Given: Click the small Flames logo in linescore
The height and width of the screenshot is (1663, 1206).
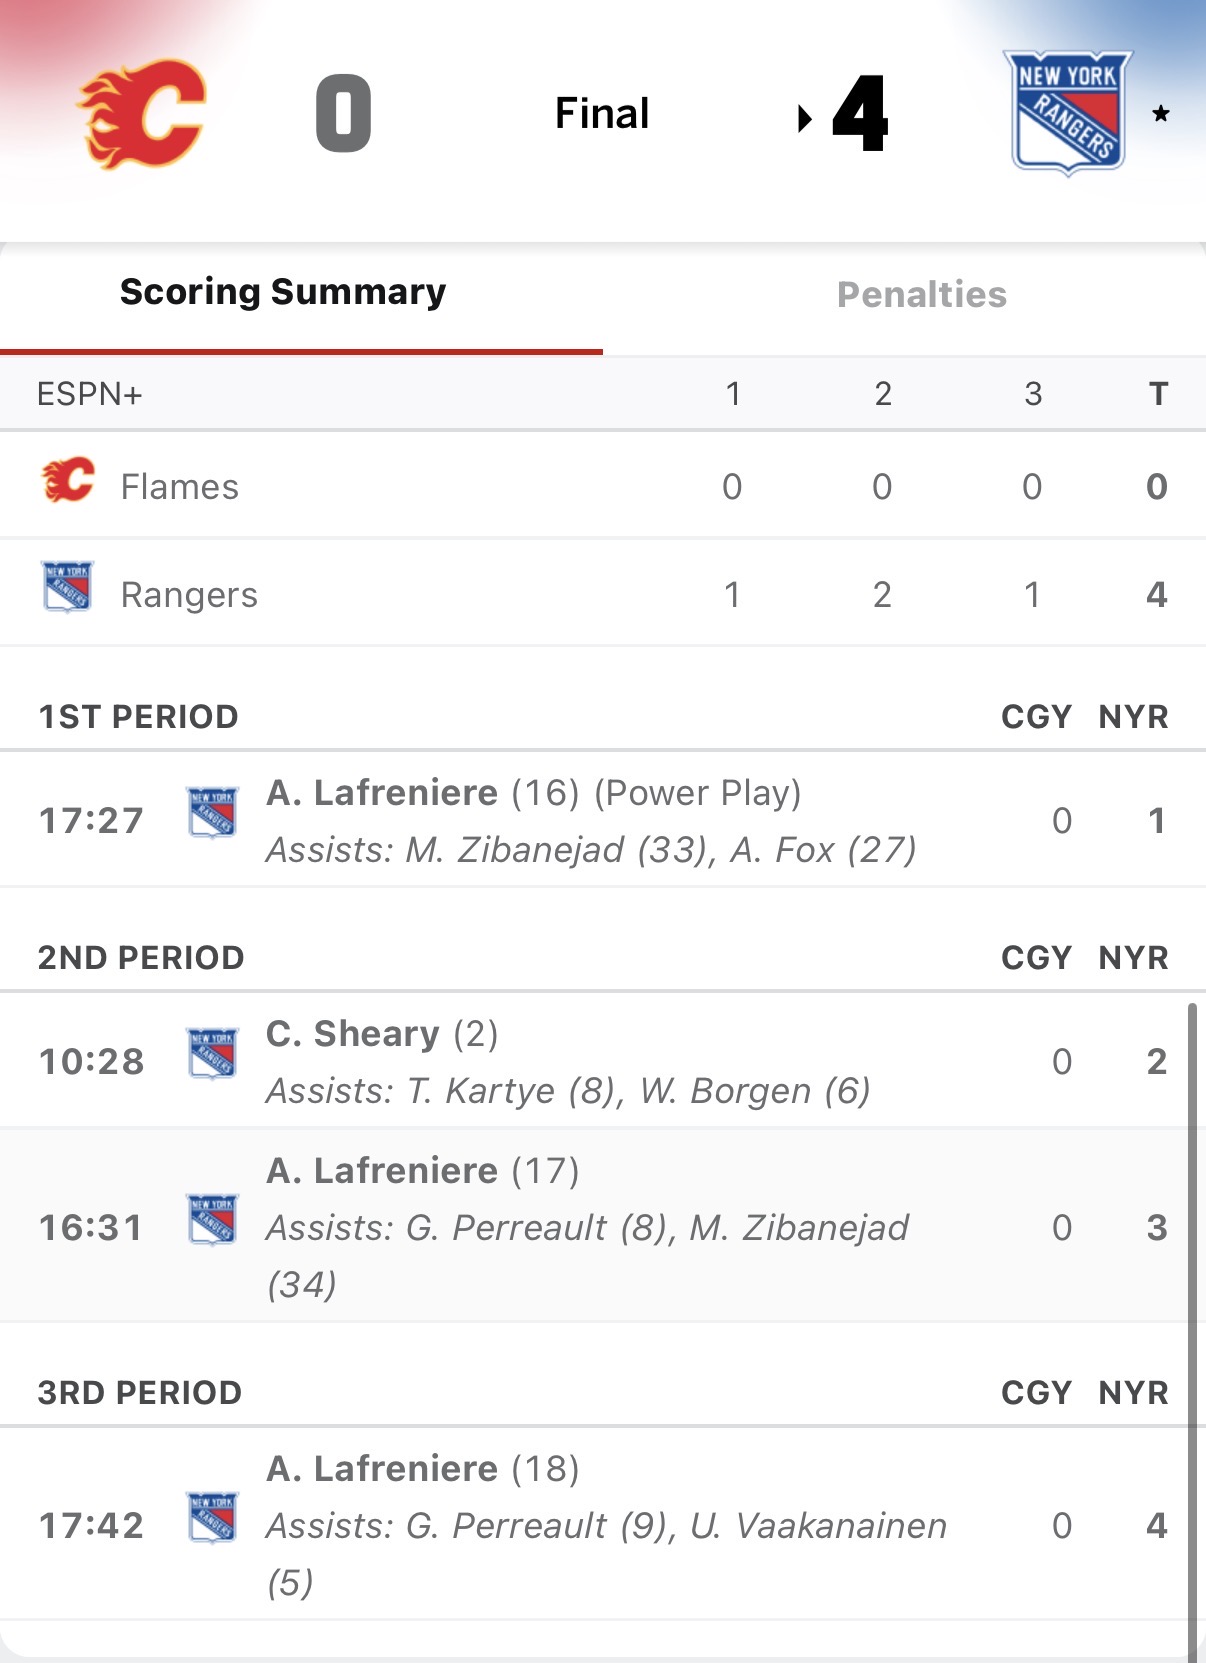Looking at the screenshot, I should [x=68, y=481].
